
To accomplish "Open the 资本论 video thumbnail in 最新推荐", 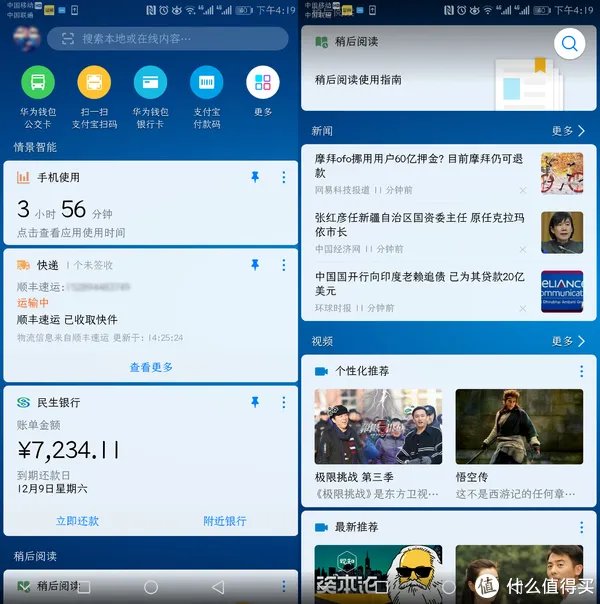I will (378, 574).
